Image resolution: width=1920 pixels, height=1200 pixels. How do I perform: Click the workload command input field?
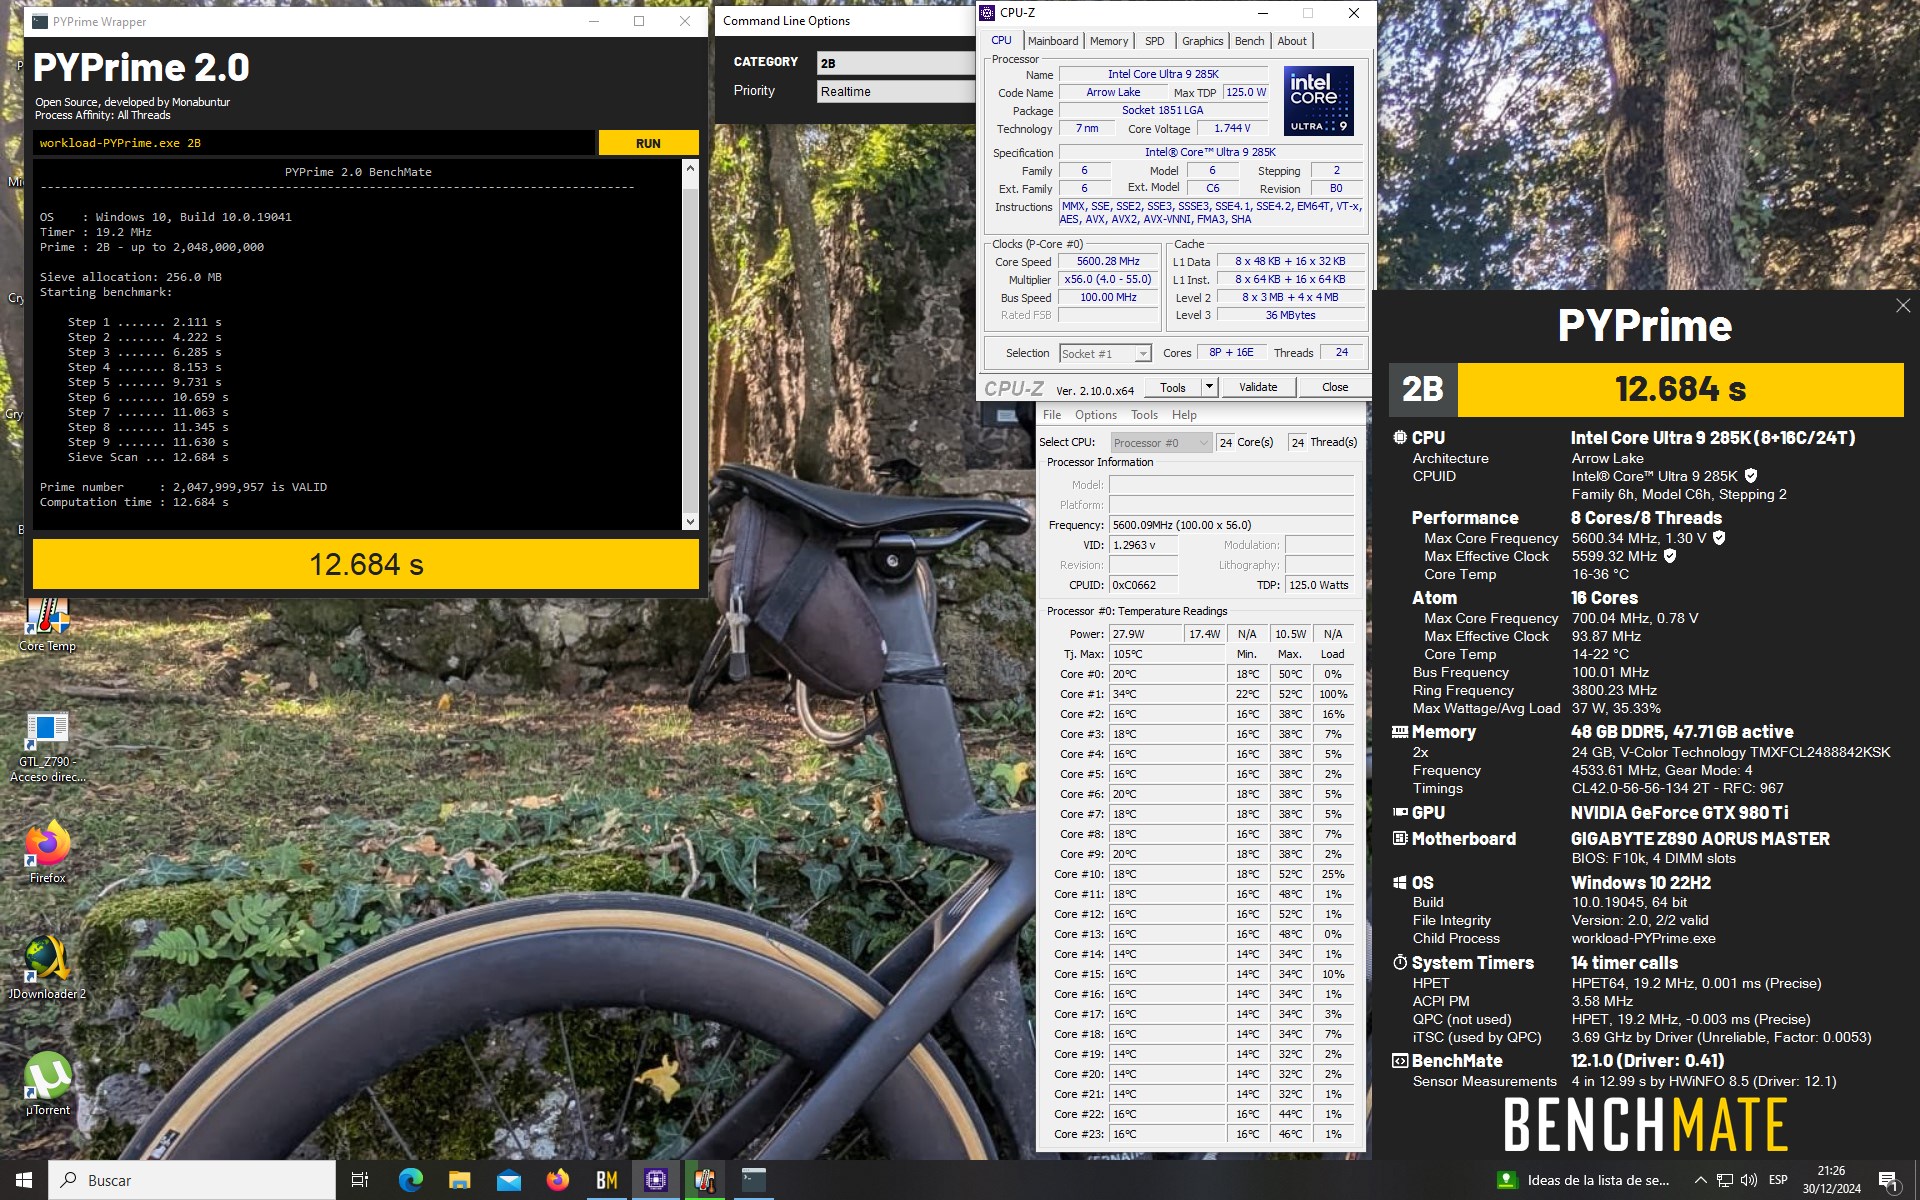coord(314,143)
